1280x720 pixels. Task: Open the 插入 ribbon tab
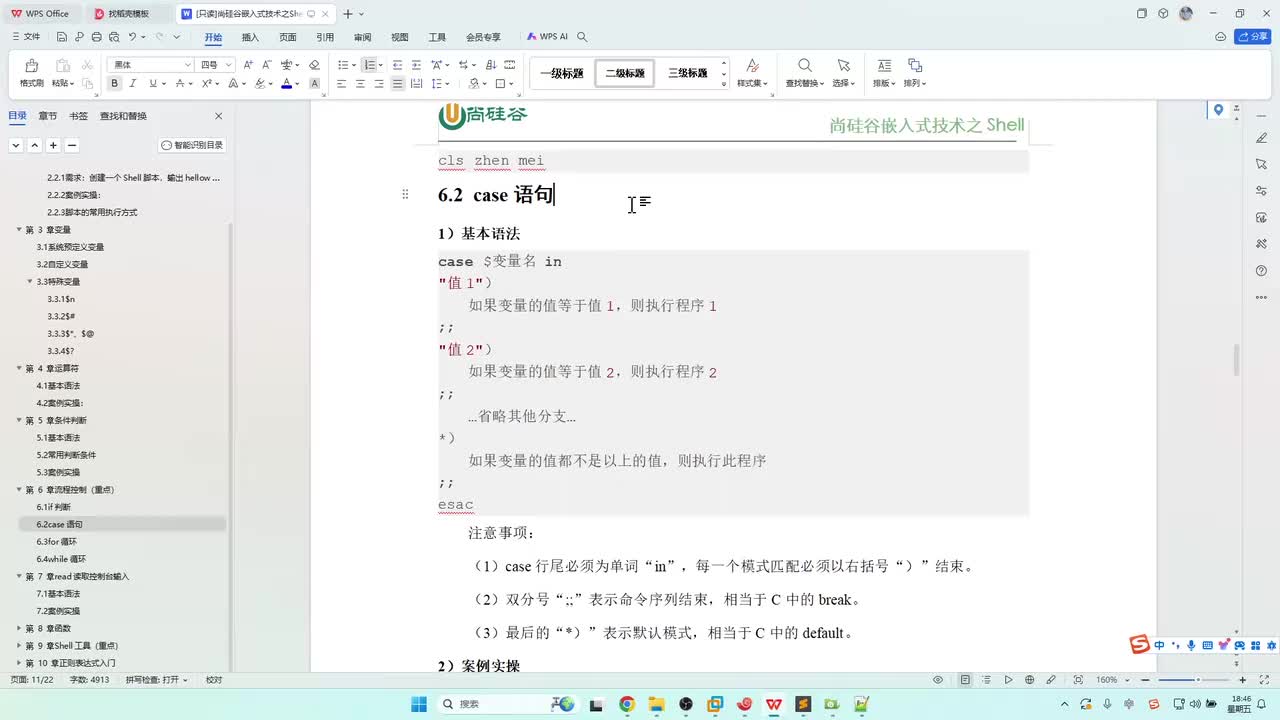click(x=250, y=37)
